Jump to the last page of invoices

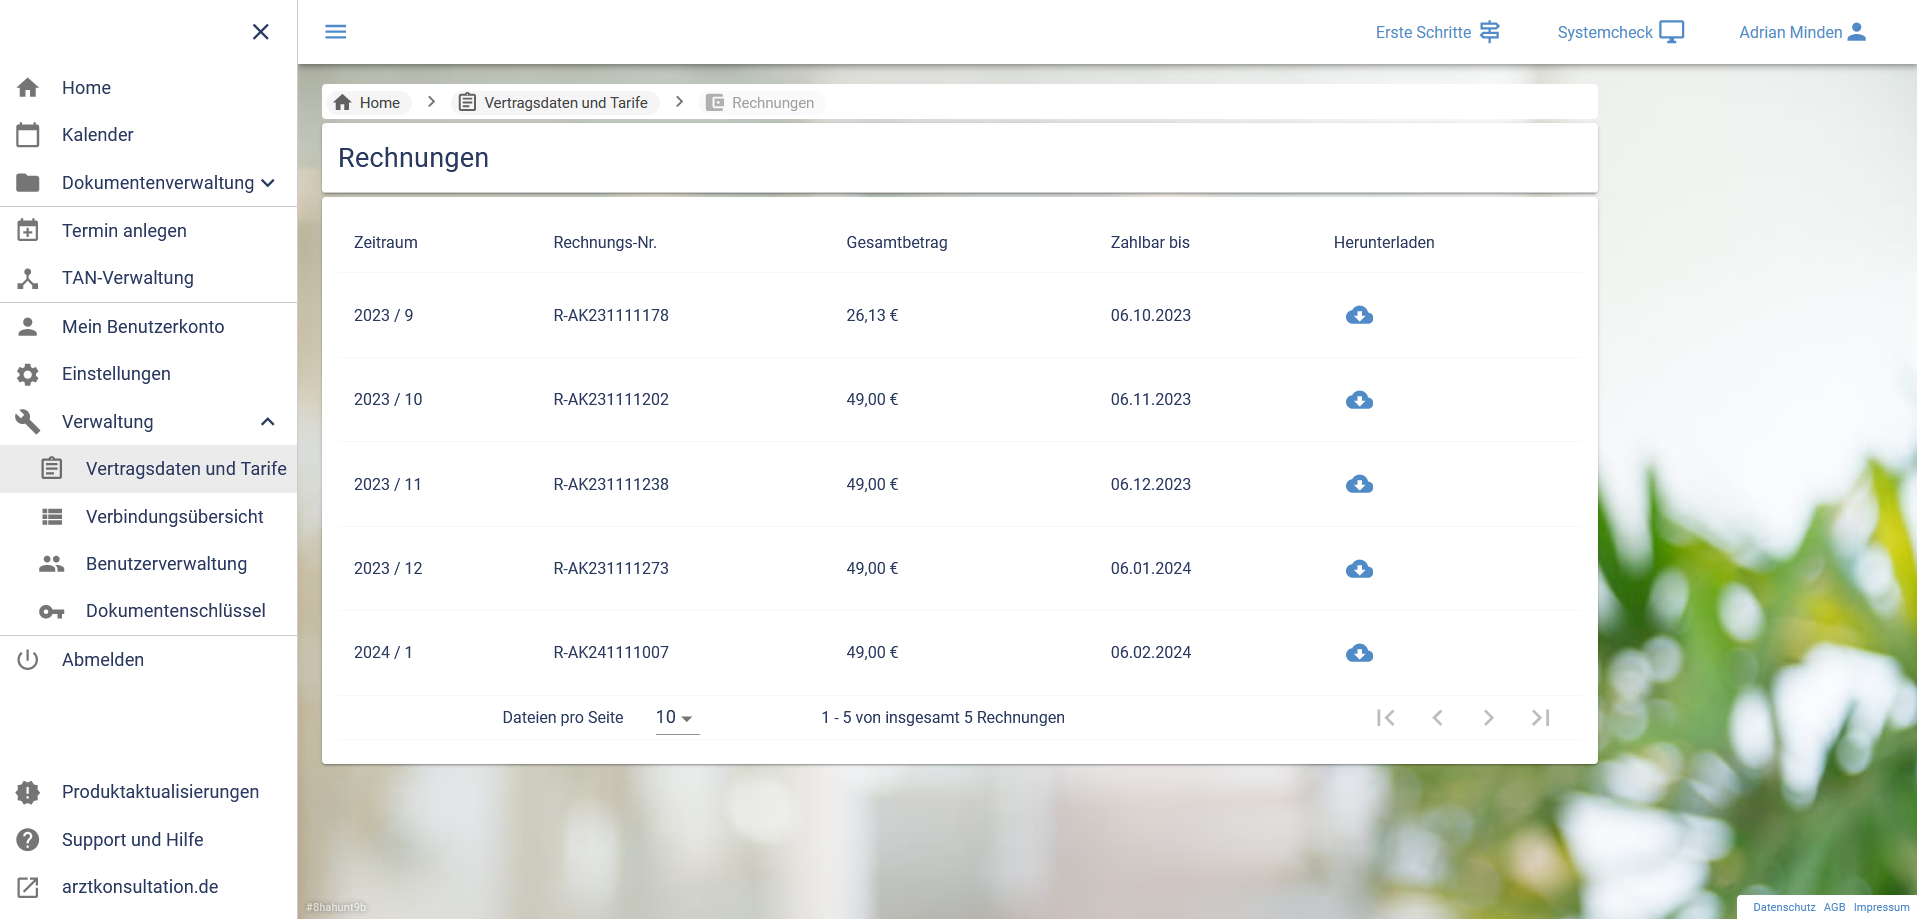(x=1541, y=718)
